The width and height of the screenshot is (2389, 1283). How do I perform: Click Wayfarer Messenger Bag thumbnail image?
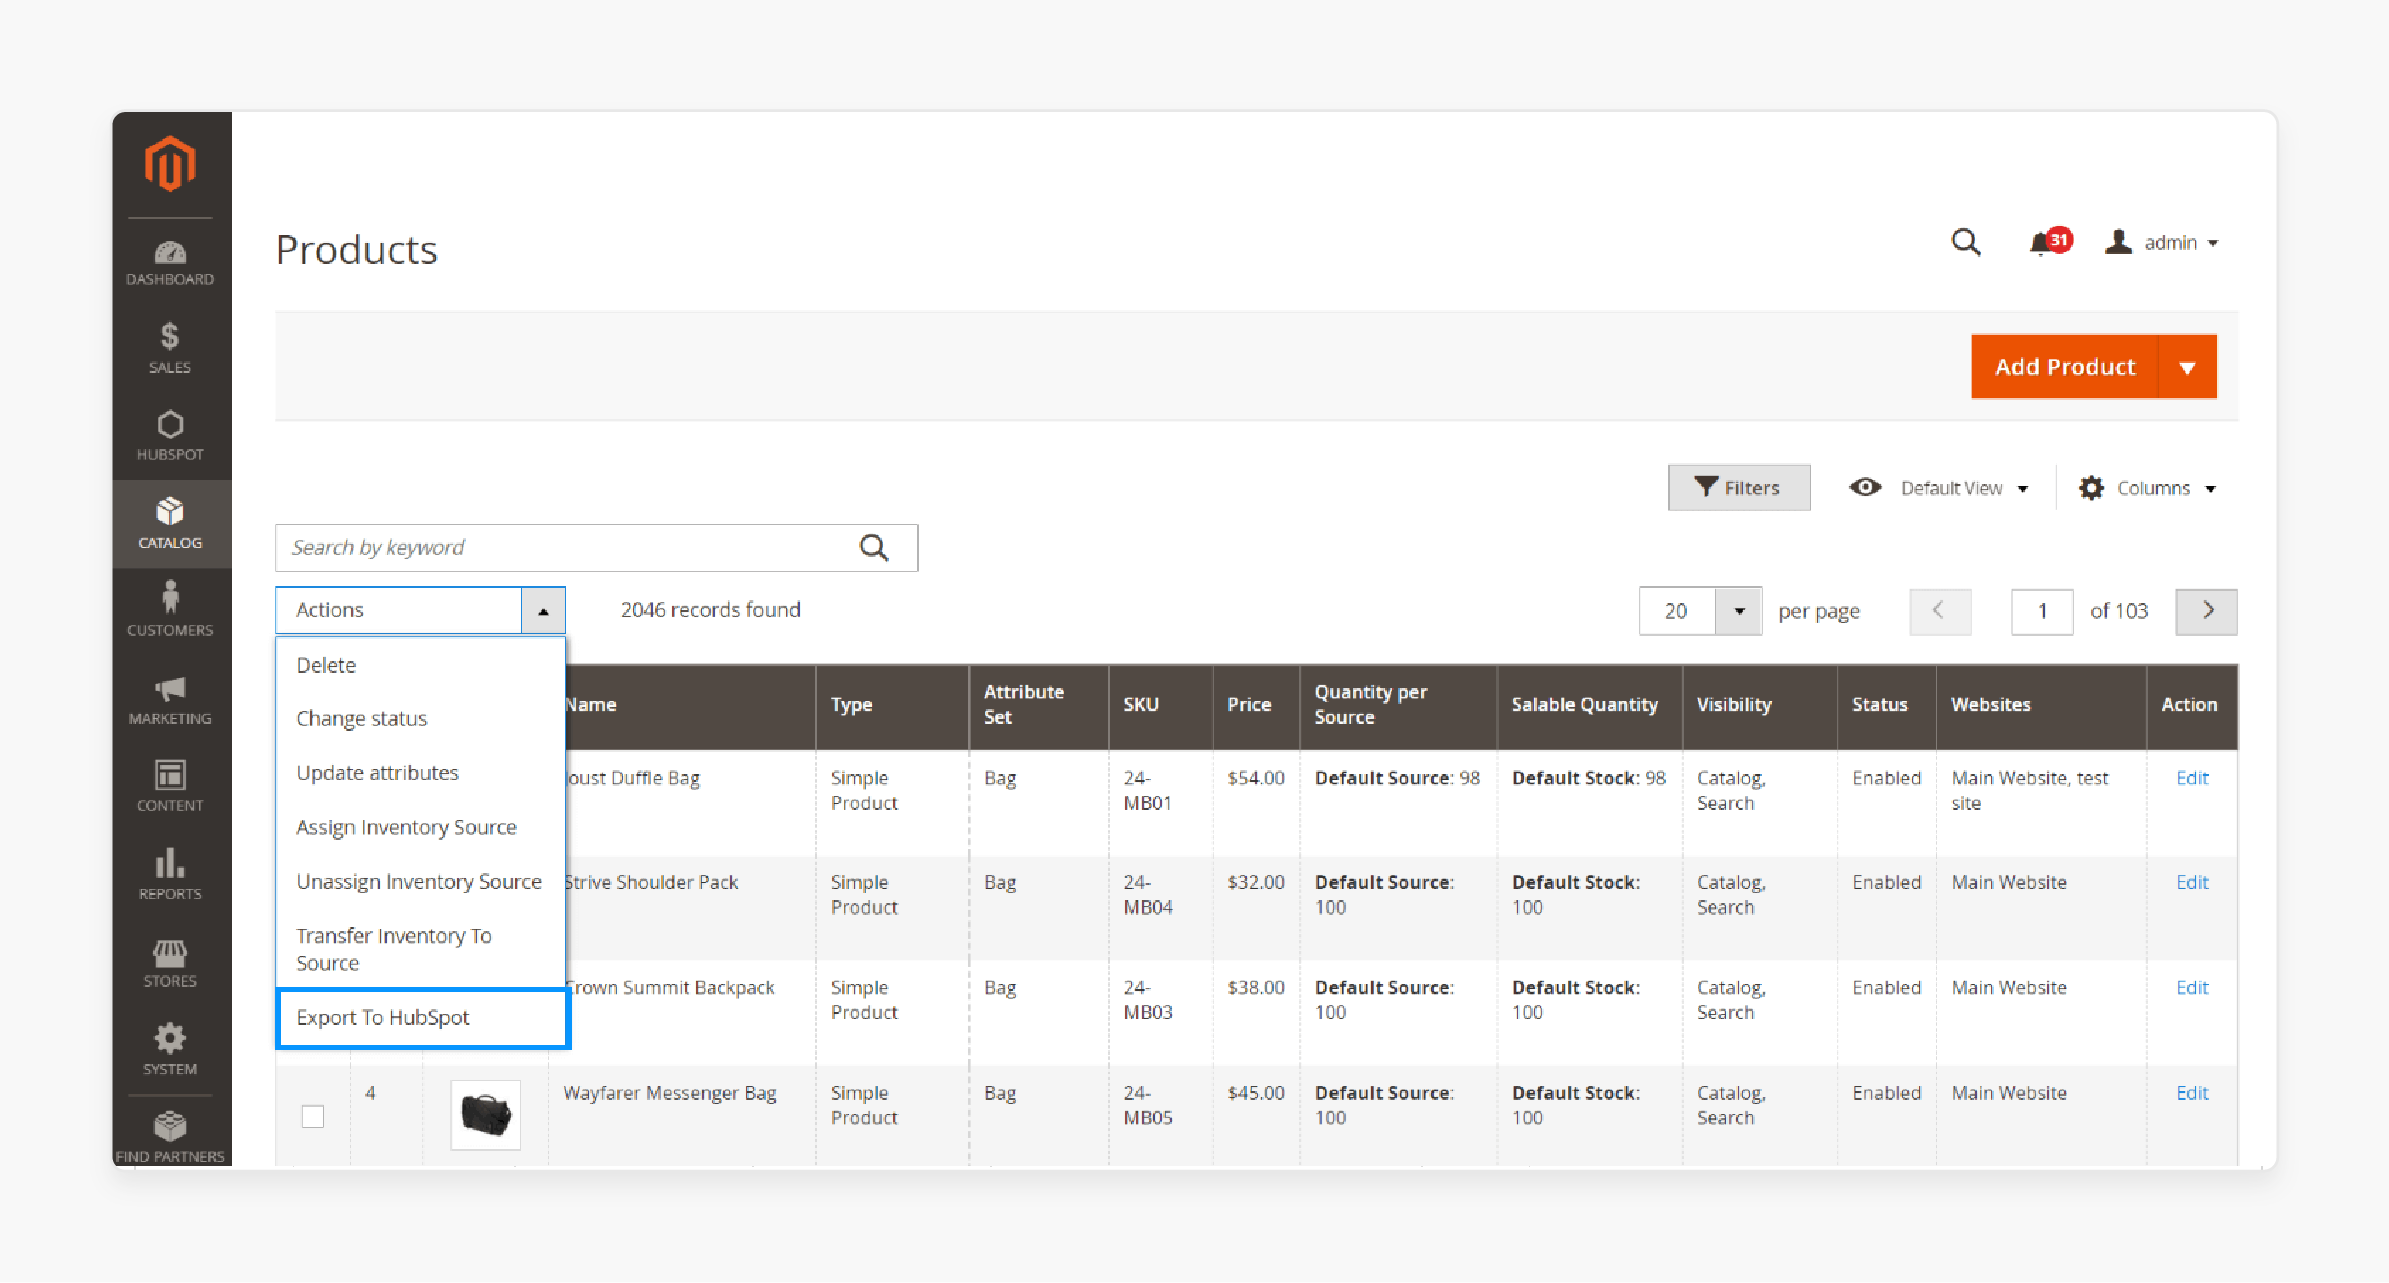click(486, 1114)
